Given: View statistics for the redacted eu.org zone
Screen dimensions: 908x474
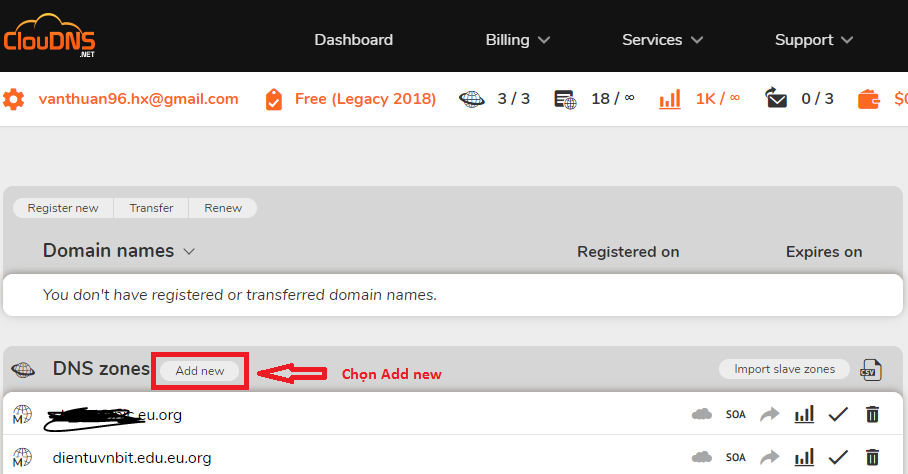Looking at the screenshot, I should click(804, 414).
